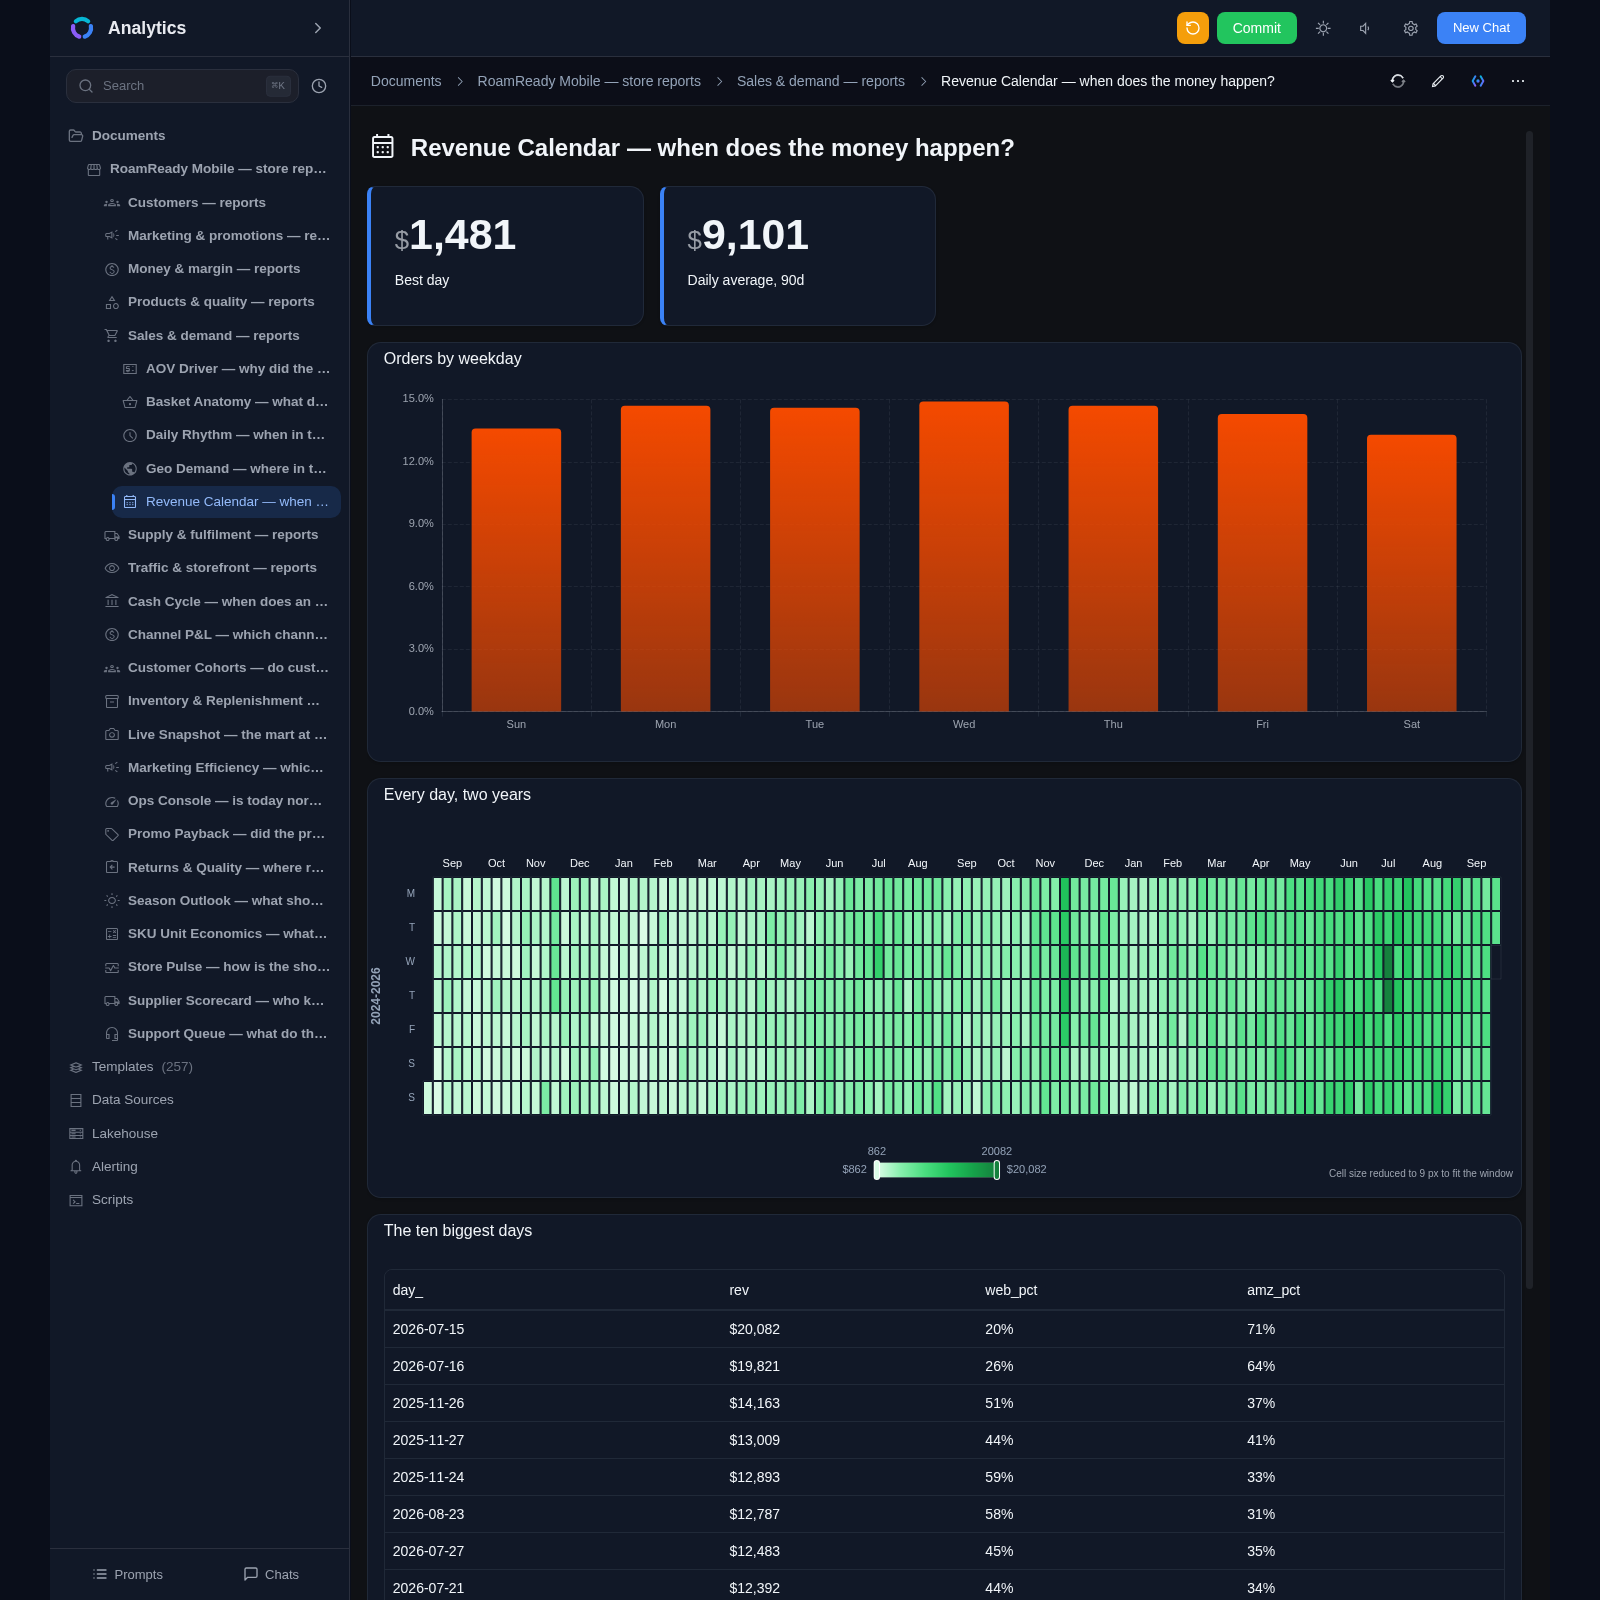Switch to Chats tab

271,1574
